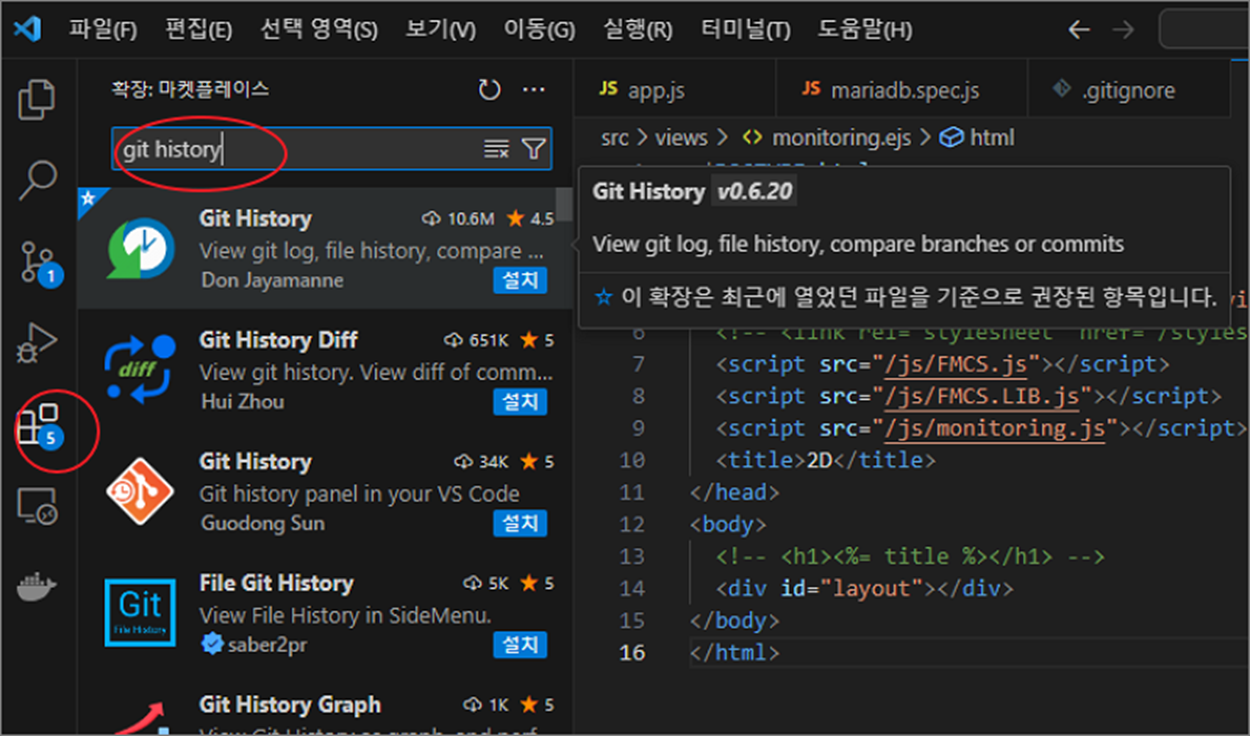
Task: Install Git History Diff by Hui Zhou
Action: pyautogui.click(x=520, y=402)
